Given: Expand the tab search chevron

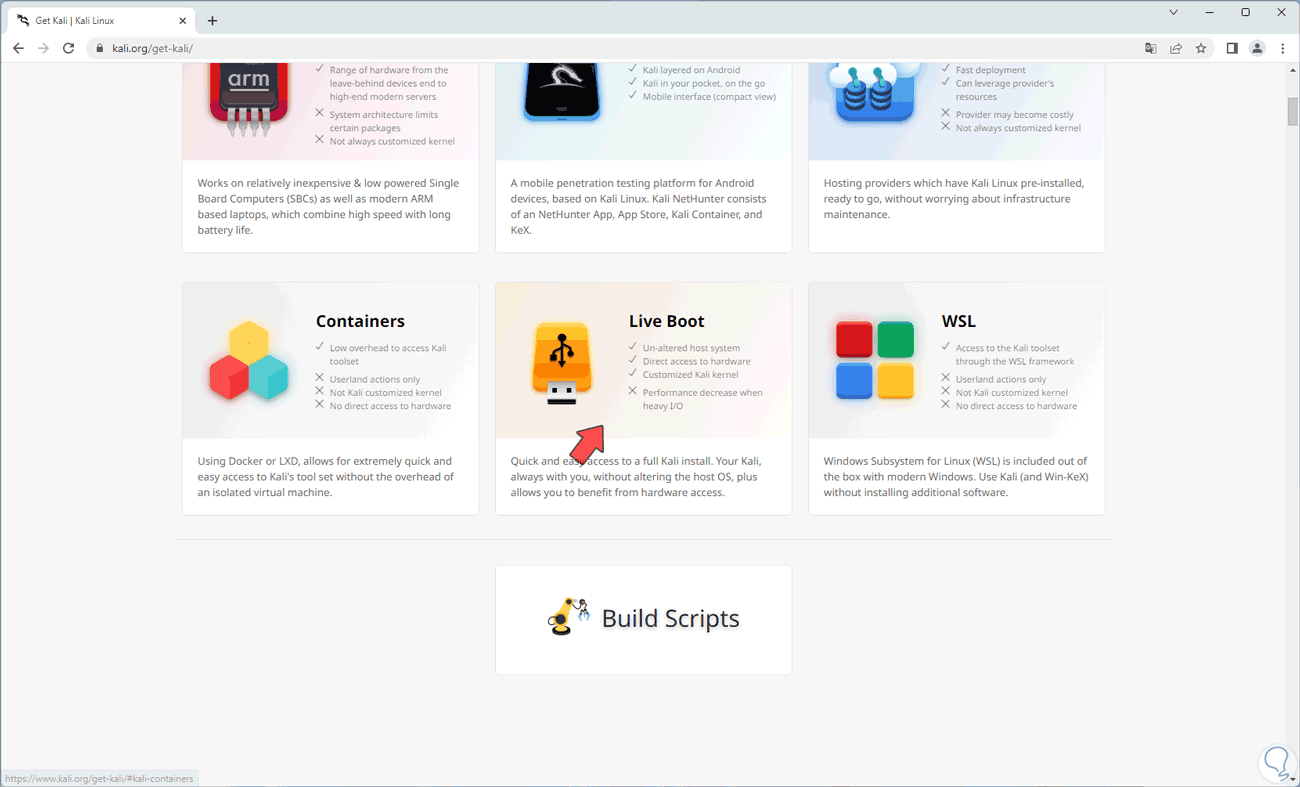Looking at the screenshot, I should pyautogui.click(x=1177, y=13).
